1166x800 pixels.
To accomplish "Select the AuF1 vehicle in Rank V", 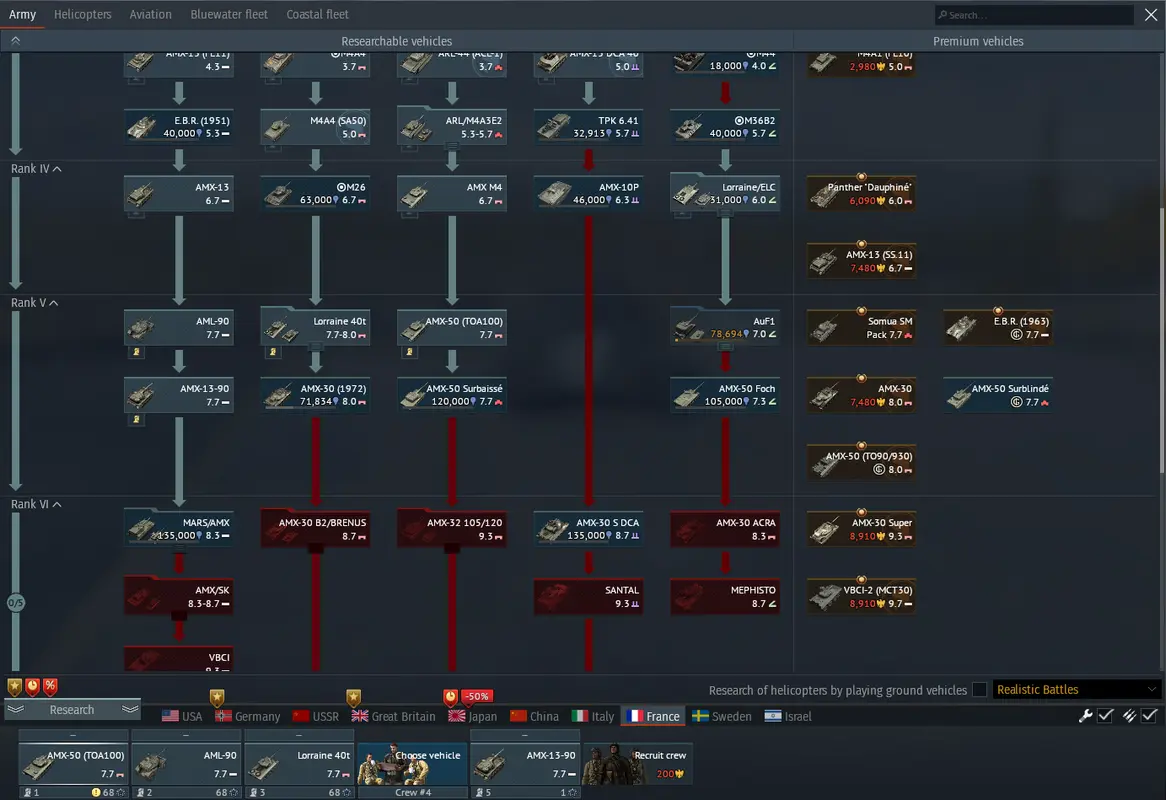I will coord(724,327).
